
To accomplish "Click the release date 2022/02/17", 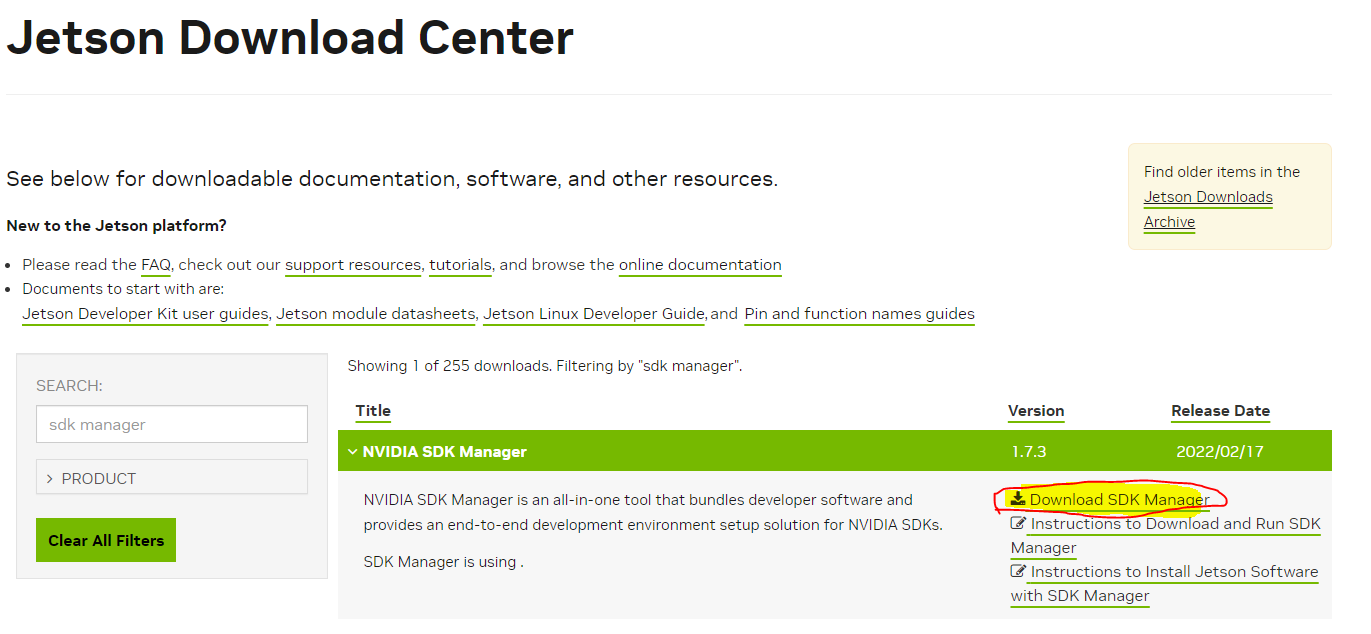I will (x=1219, y=452).
